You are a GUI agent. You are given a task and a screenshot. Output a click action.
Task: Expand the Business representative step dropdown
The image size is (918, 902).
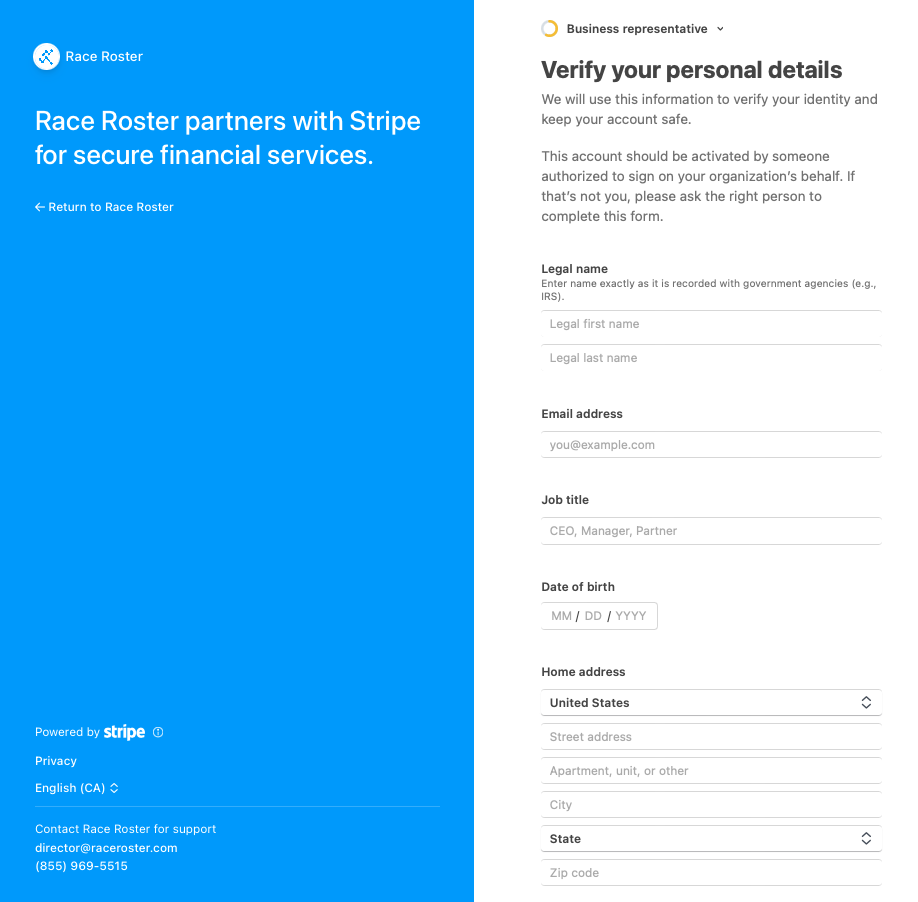click(x=720, y=29)
